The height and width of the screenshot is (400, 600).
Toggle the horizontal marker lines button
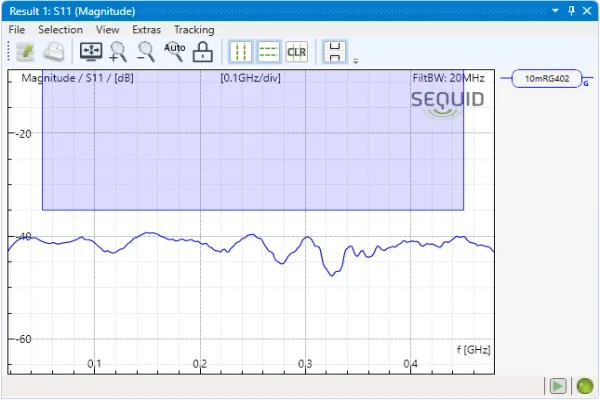[268, 51]
